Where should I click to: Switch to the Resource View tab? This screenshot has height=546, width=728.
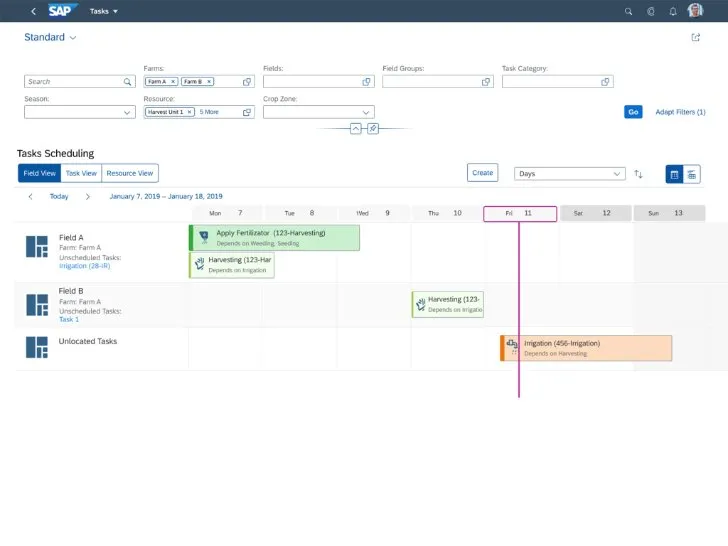tap(130, 173)
